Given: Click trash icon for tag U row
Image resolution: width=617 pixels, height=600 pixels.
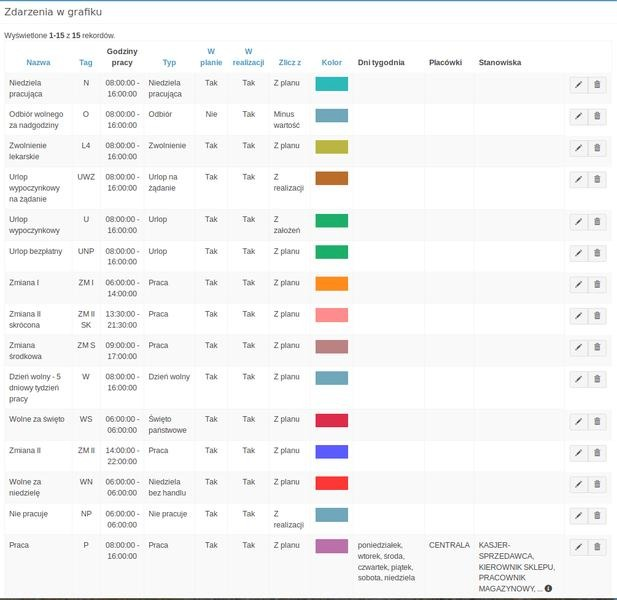Looking at the screenshot, I should point(597,222).
